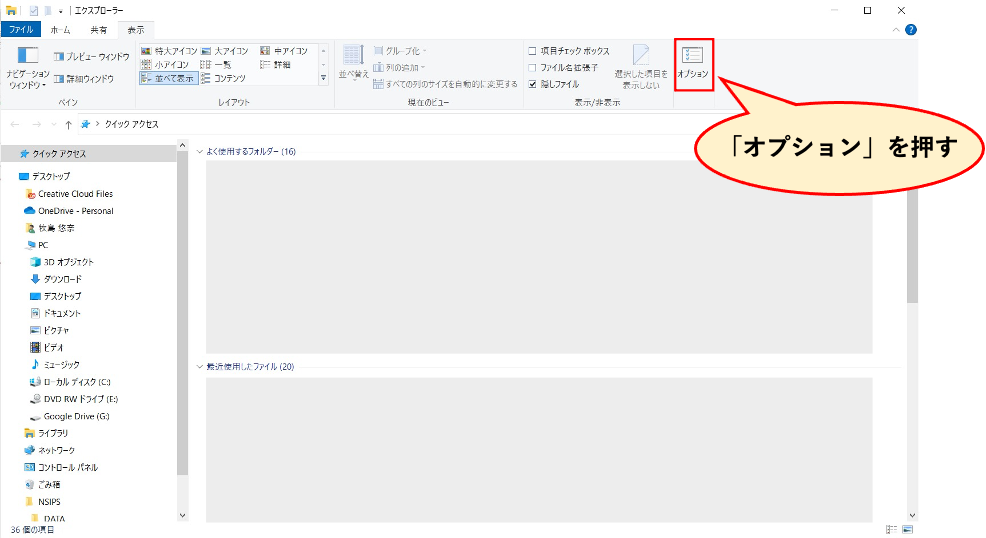Select Google Drive (G:) drive
Screen dimensions: 986x538
76,416
